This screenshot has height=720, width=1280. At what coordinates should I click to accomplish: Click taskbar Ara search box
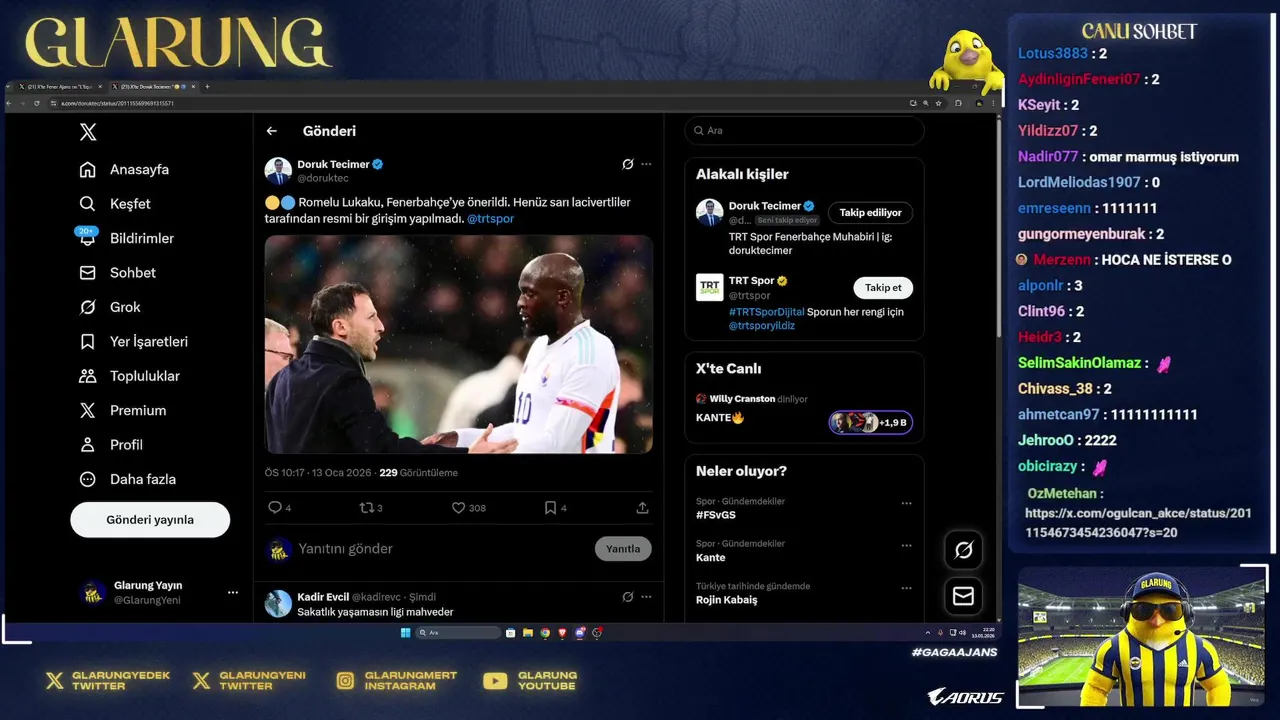click(457, 632)
